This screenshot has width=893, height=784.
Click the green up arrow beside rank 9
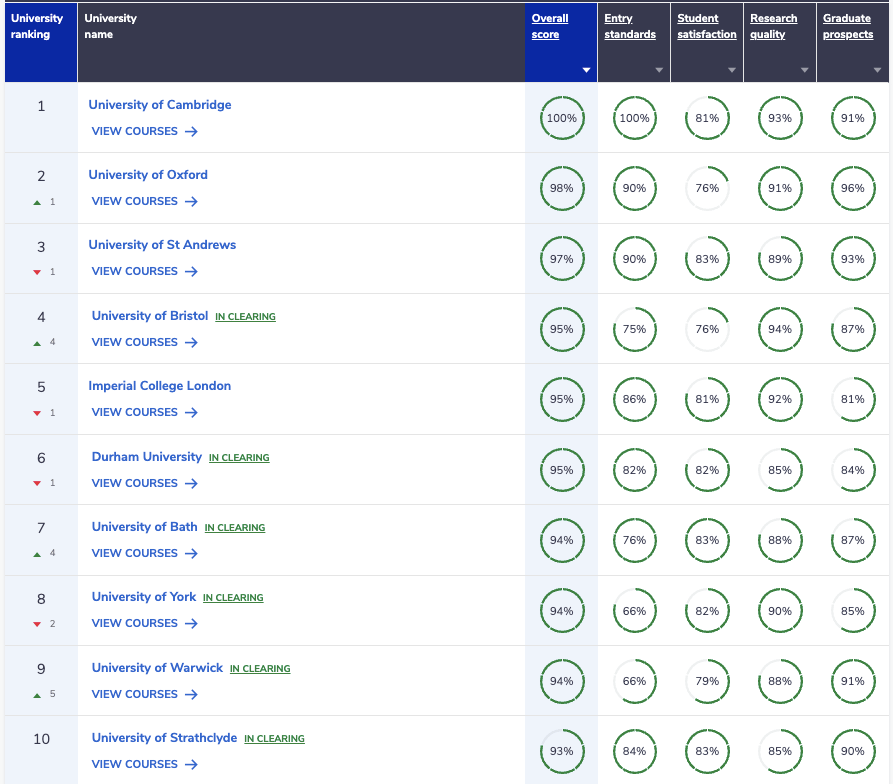(37, 695)
